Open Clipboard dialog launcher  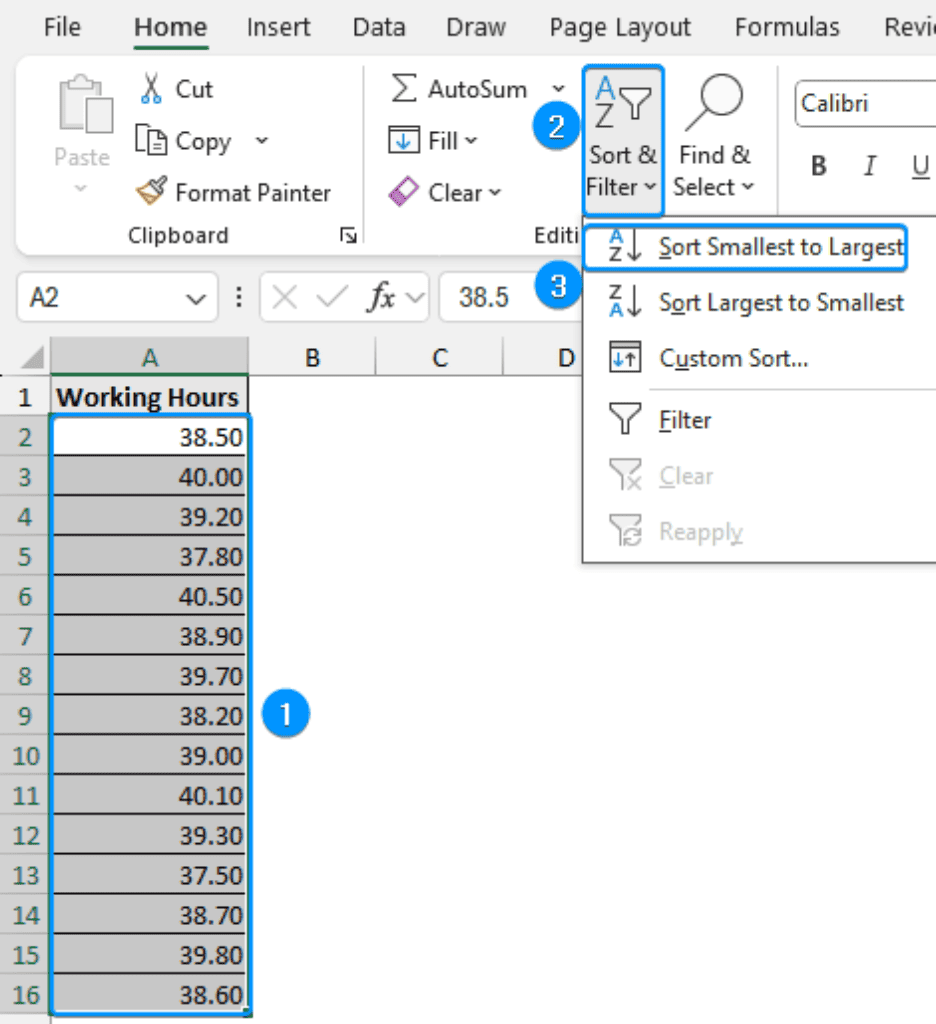coord(348,235)
